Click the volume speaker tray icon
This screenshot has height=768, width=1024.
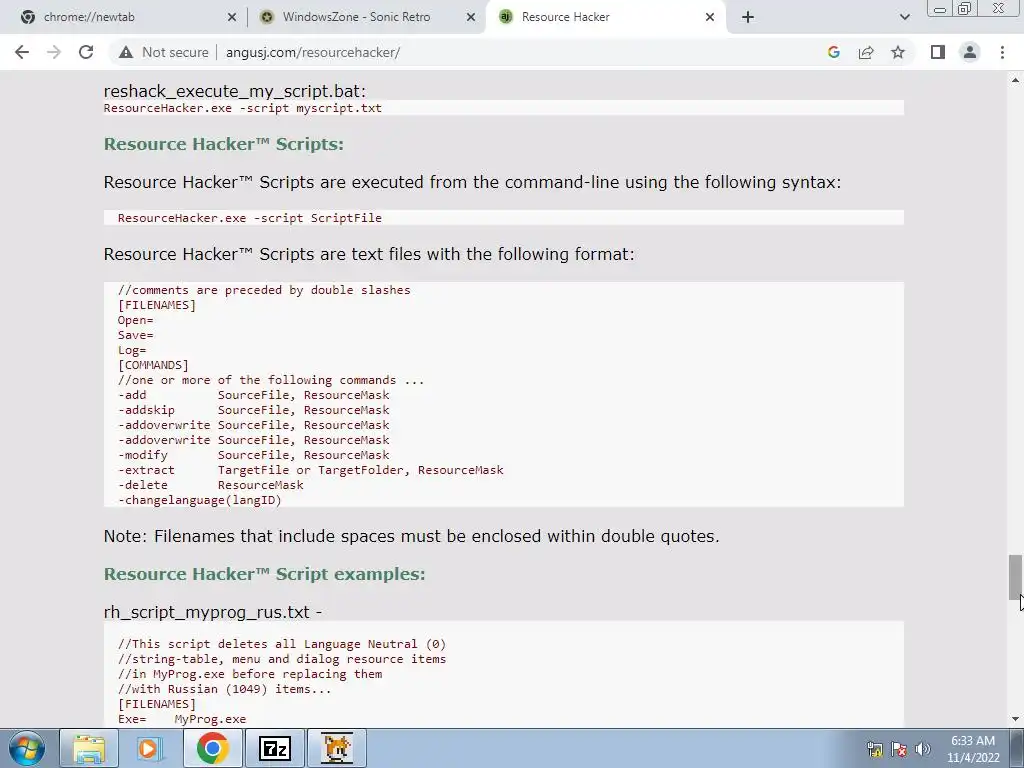point(923,749)
